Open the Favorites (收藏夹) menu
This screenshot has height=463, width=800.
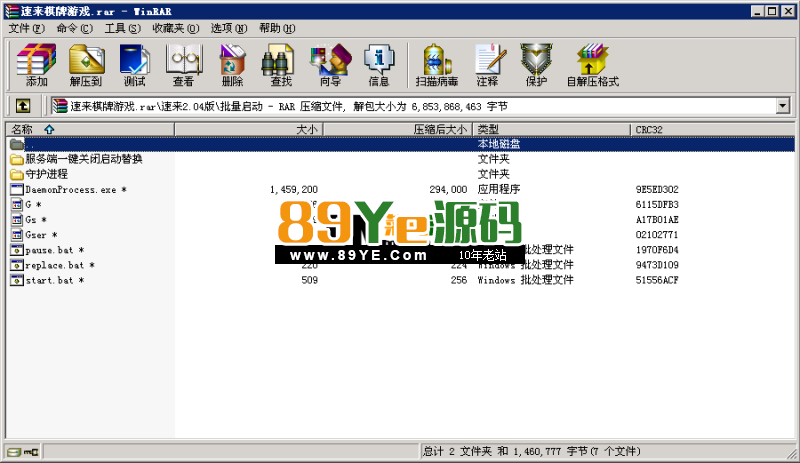click(x=176, y=28)
